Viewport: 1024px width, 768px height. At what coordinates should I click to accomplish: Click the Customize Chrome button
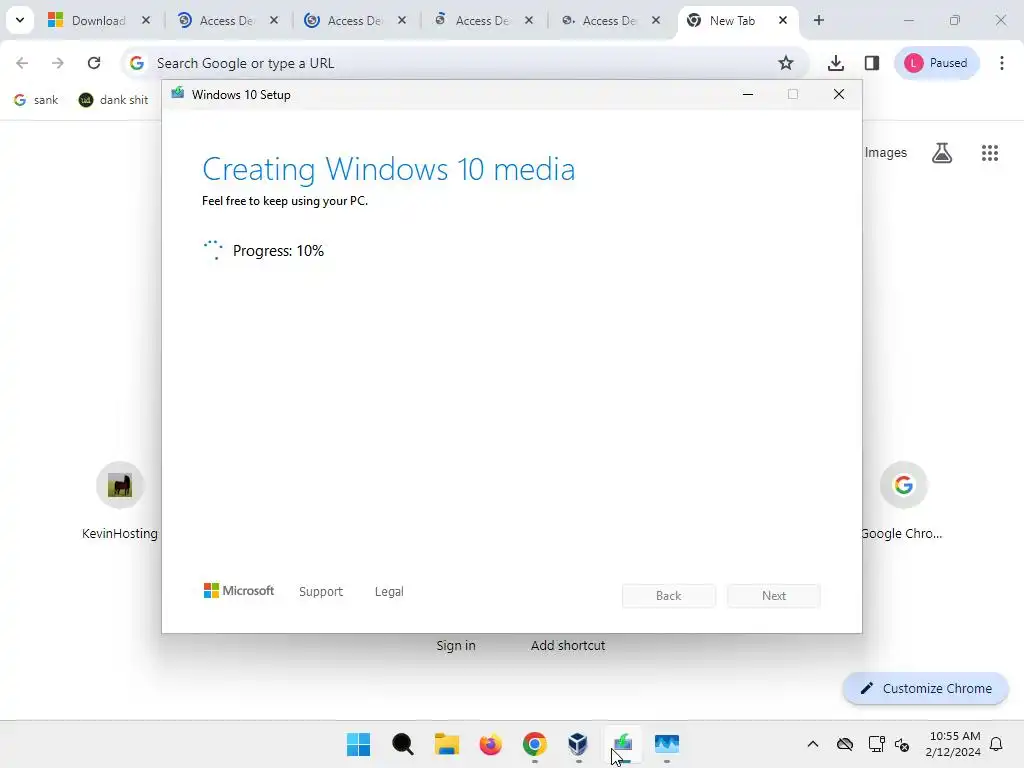[x=925, y=688]
